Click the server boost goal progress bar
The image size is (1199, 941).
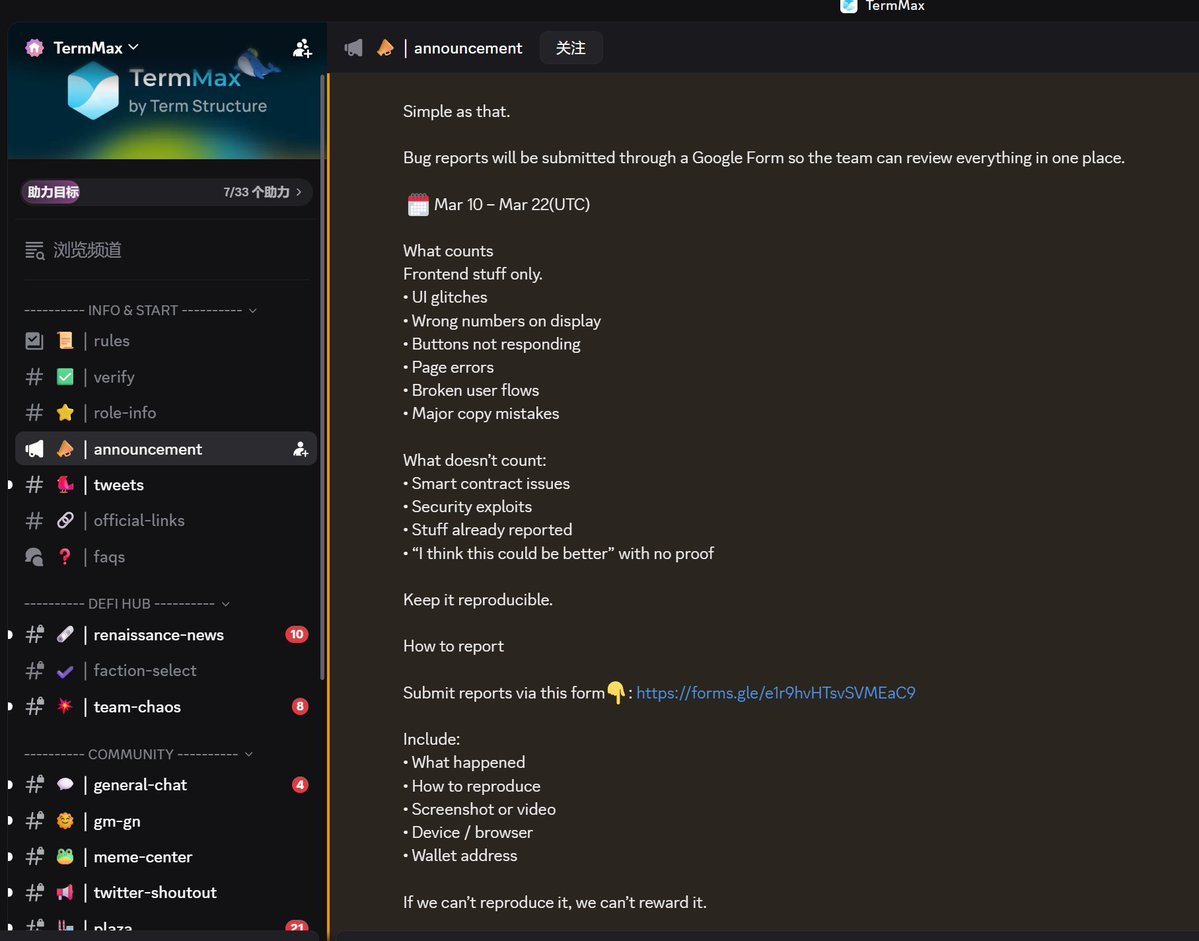click(x=166, y=192)
